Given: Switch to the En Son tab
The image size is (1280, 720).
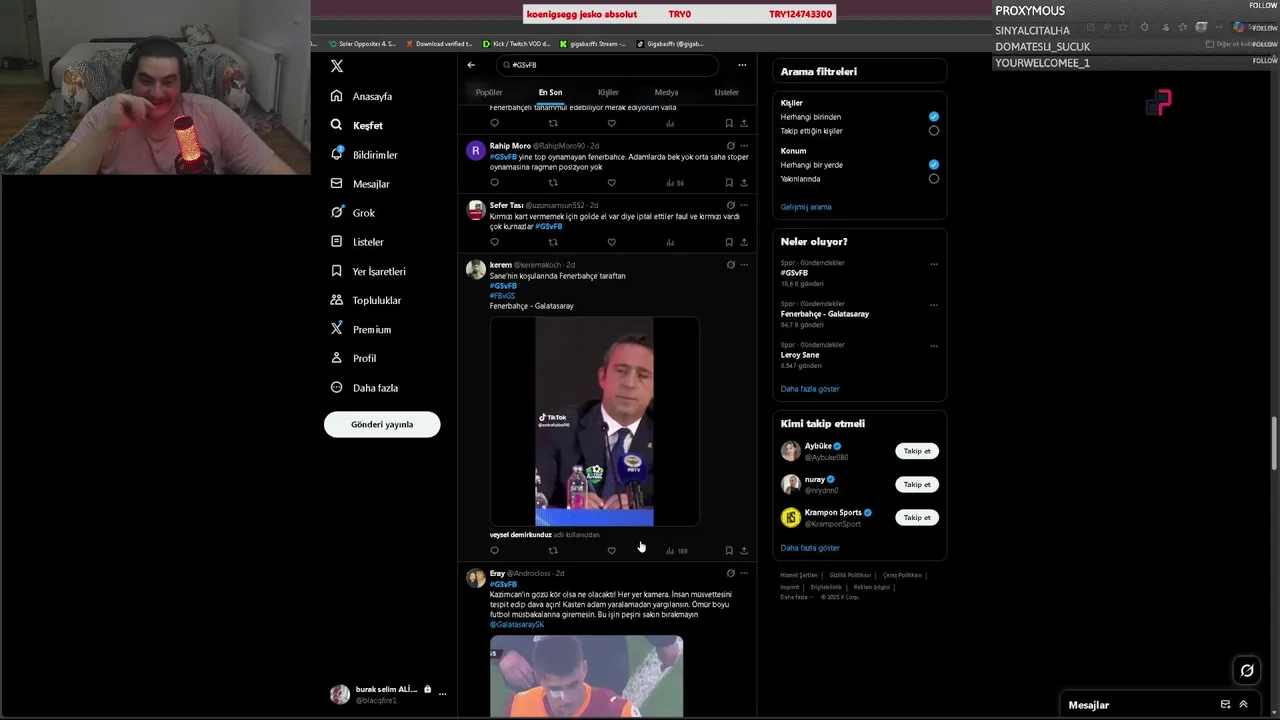Looking at the screenshot, I should [550, 92].
